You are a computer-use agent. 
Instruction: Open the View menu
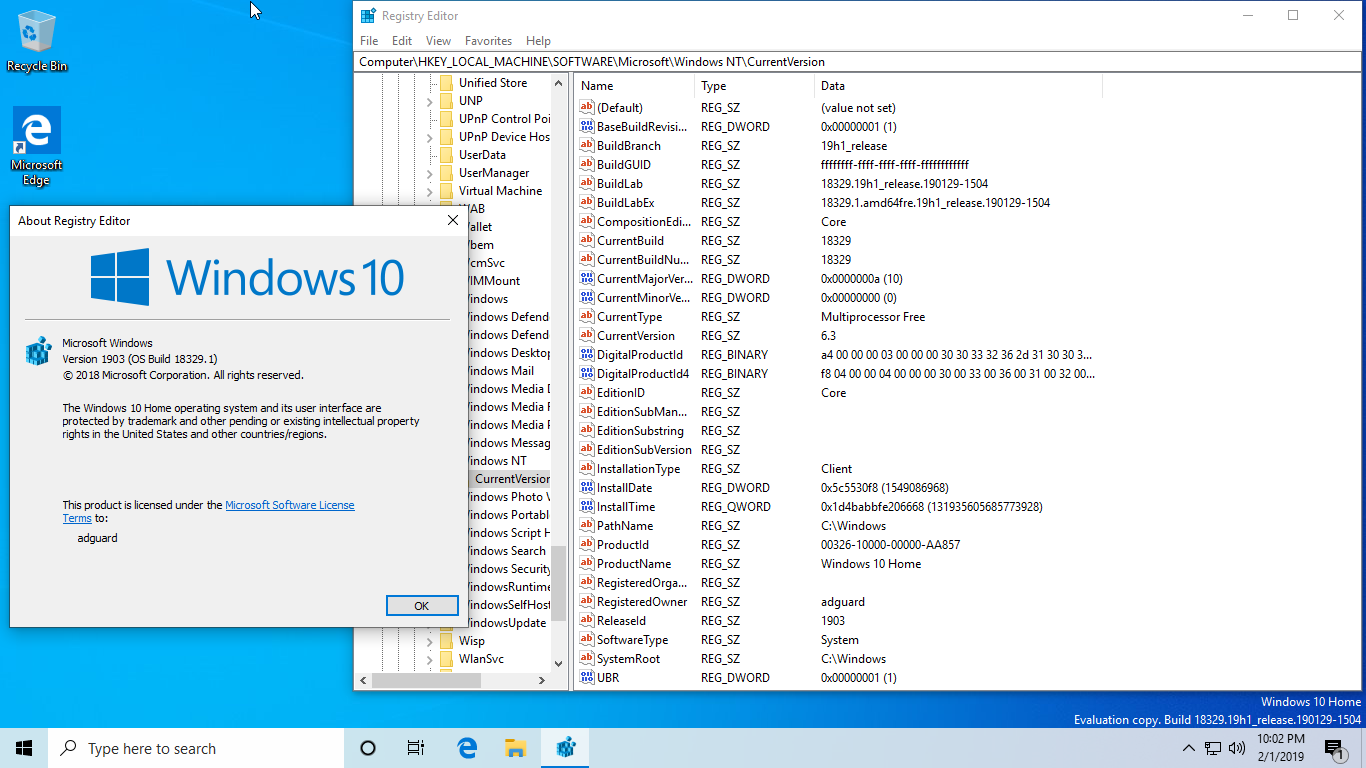(x=438, y=41)
